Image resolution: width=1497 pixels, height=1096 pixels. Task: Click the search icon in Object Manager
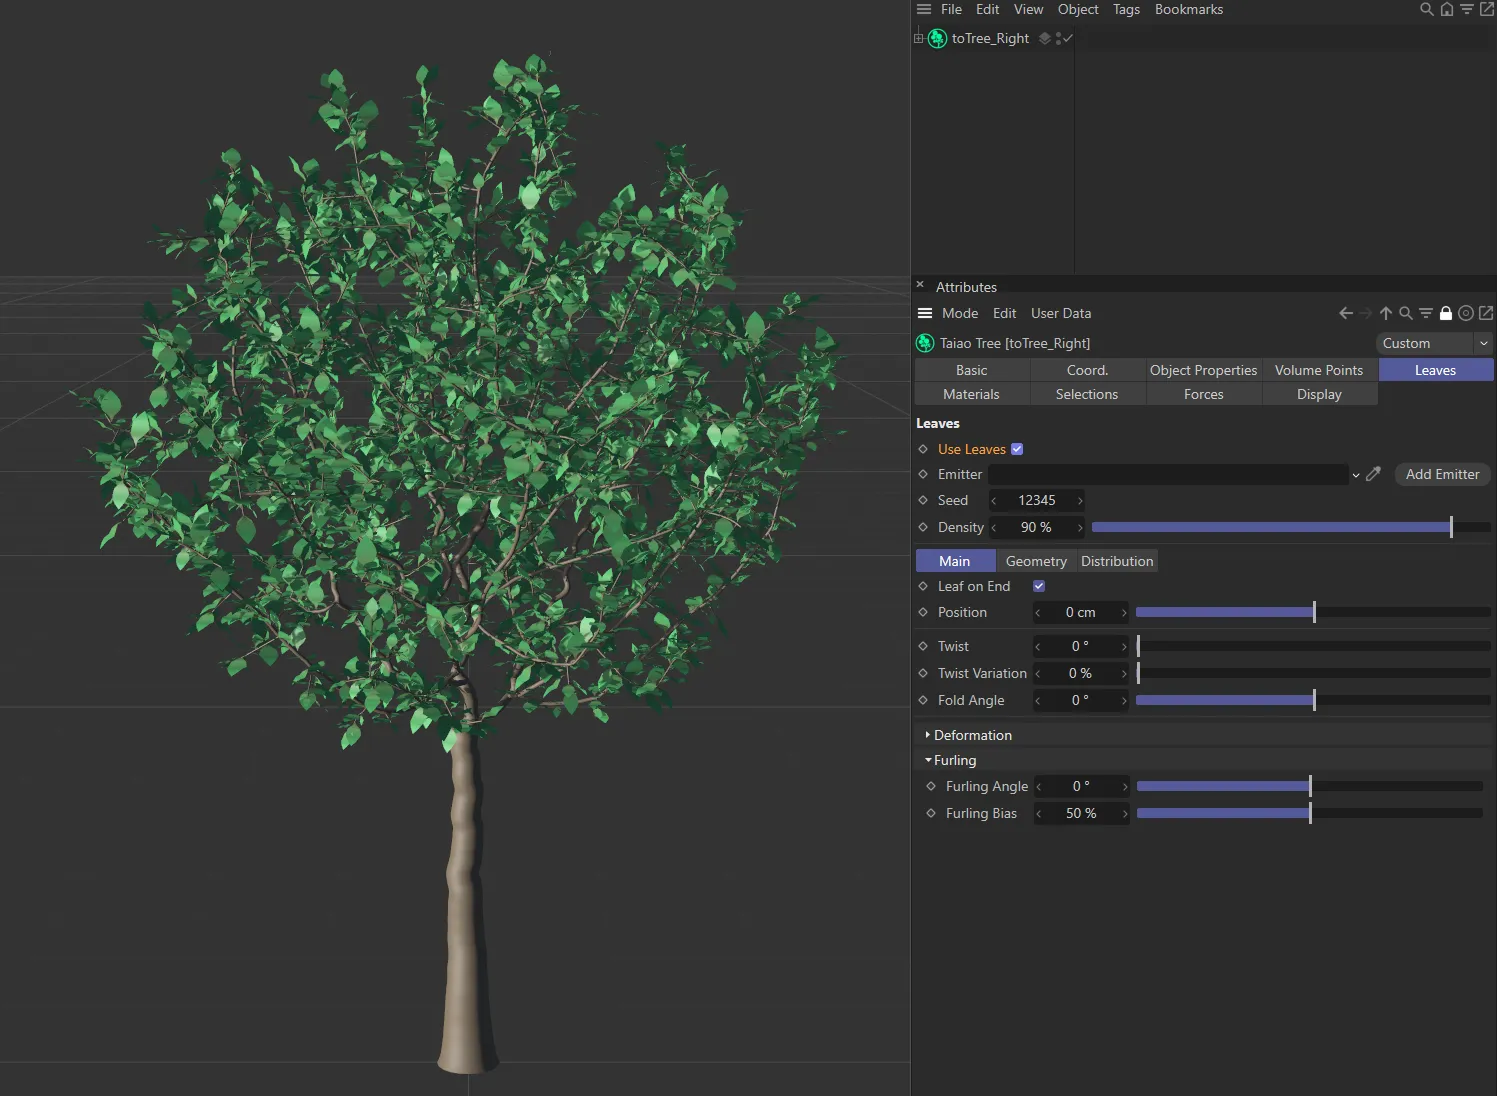1426,9
